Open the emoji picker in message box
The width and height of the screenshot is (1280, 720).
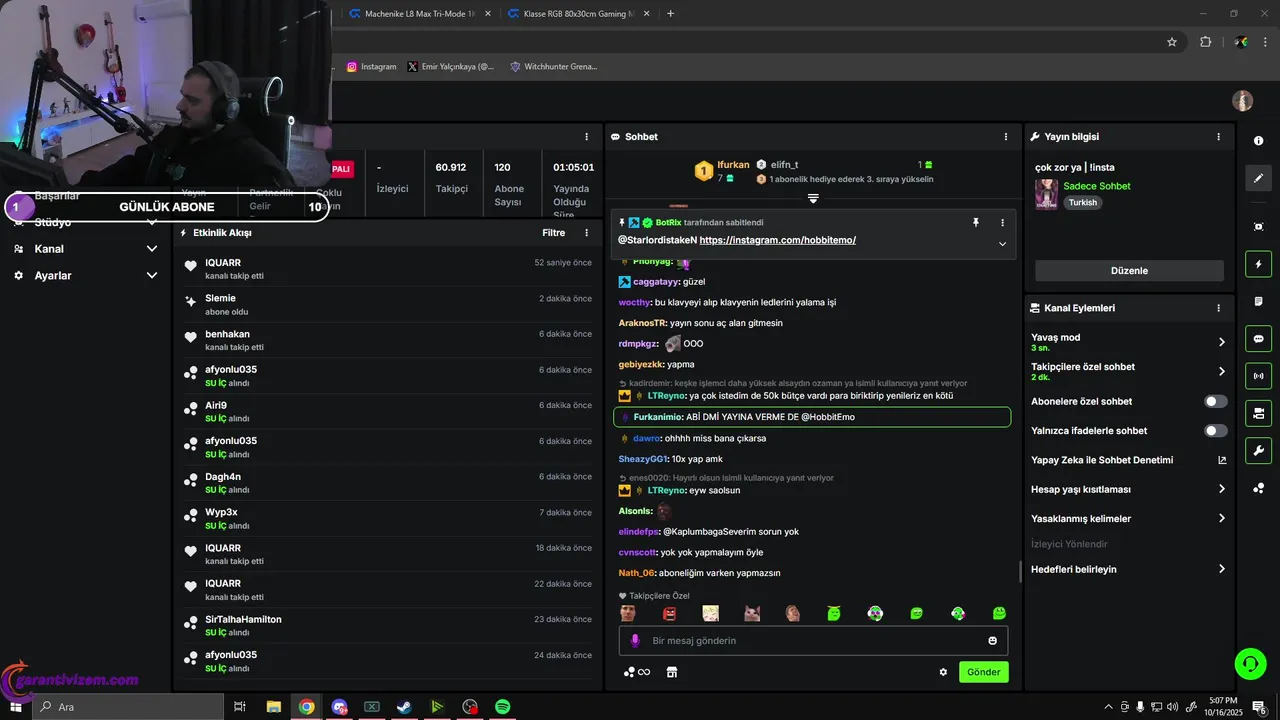pos(993,641)
